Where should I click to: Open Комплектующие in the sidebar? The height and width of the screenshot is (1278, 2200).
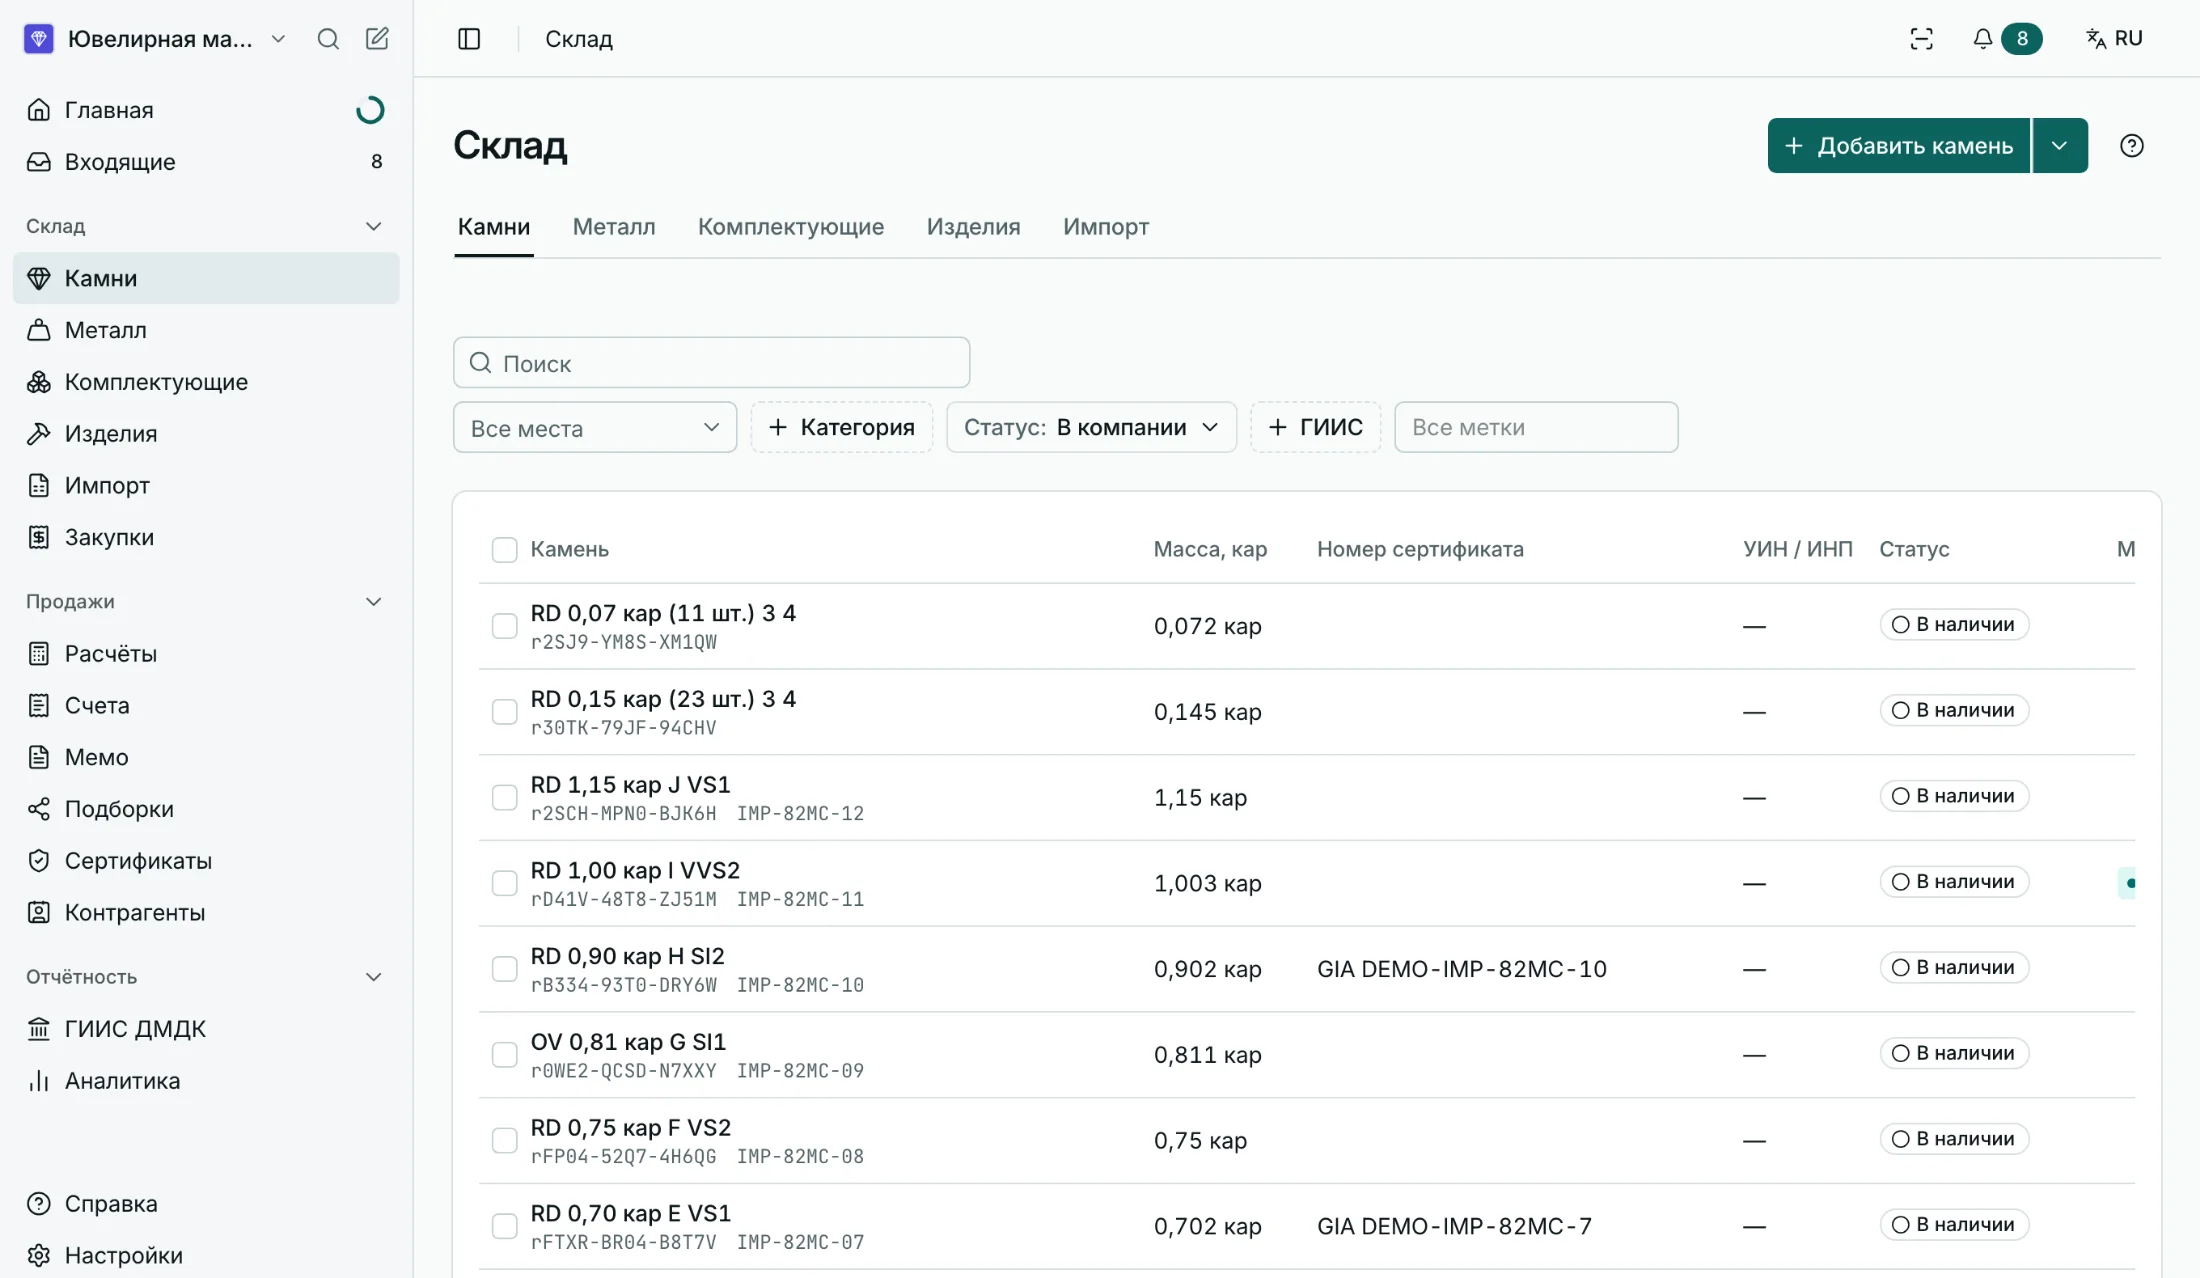pyautogui.click(x=206, y=382)
